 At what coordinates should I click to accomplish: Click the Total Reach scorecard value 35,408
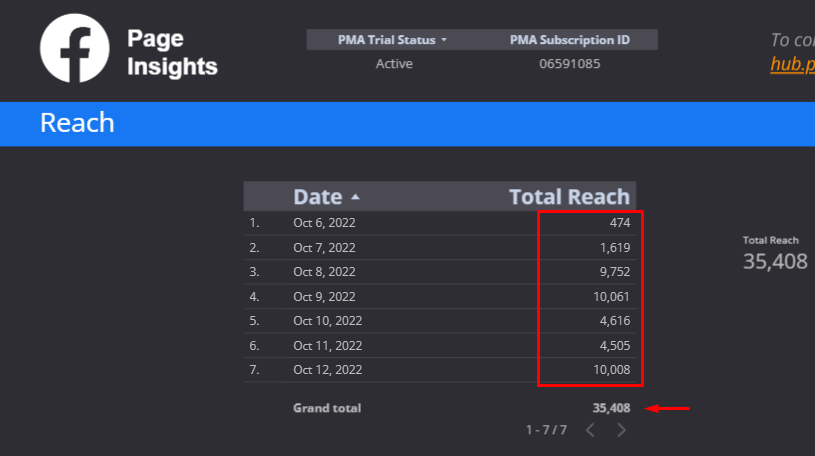(774, 261)
